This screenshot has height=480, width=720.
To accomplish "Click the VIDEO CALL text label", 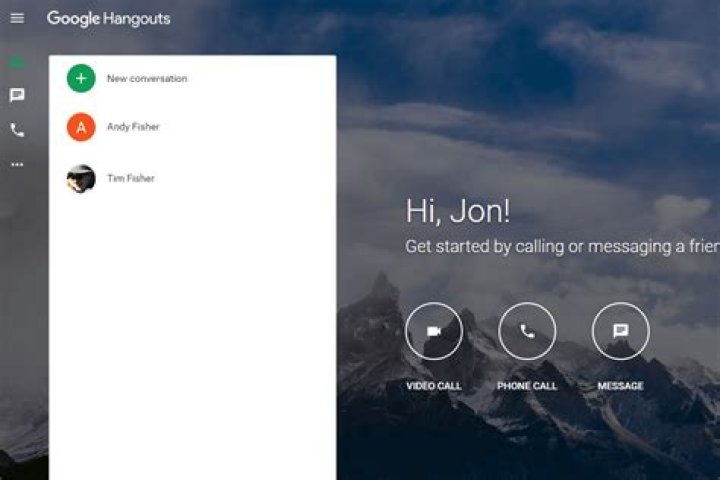I will pyautogui.click(x=433, y=386).
